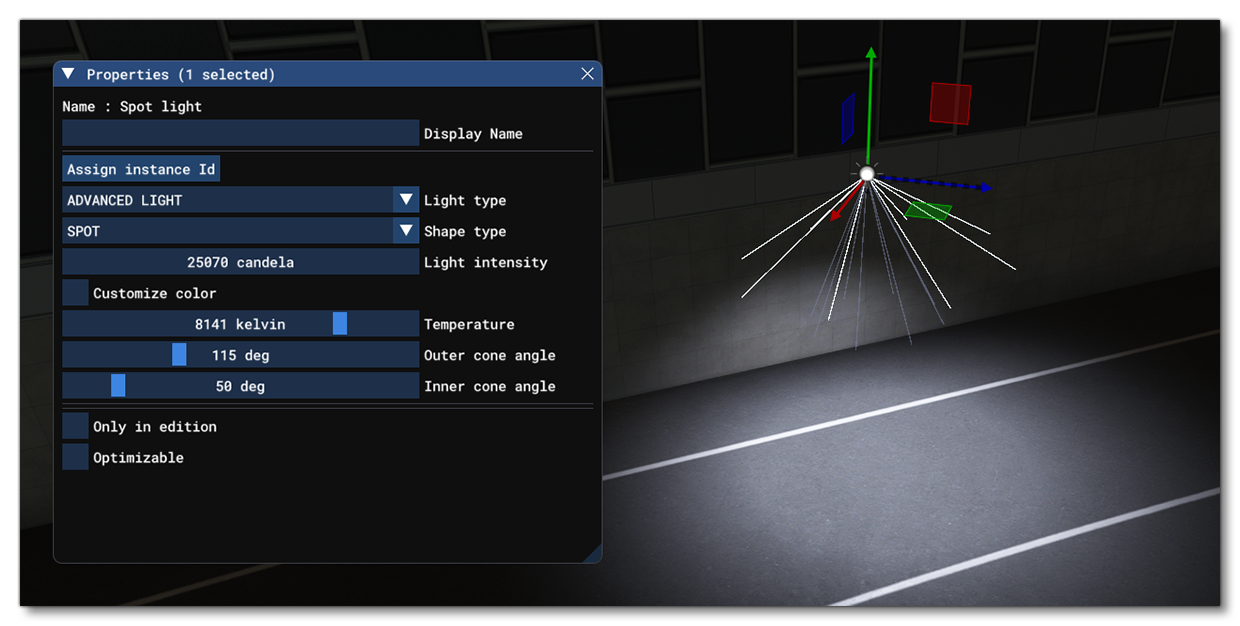This screenshot has width=1240, height=626.
Task: Check the Only in edition checkbox
Action: click(x=74, y=425)
